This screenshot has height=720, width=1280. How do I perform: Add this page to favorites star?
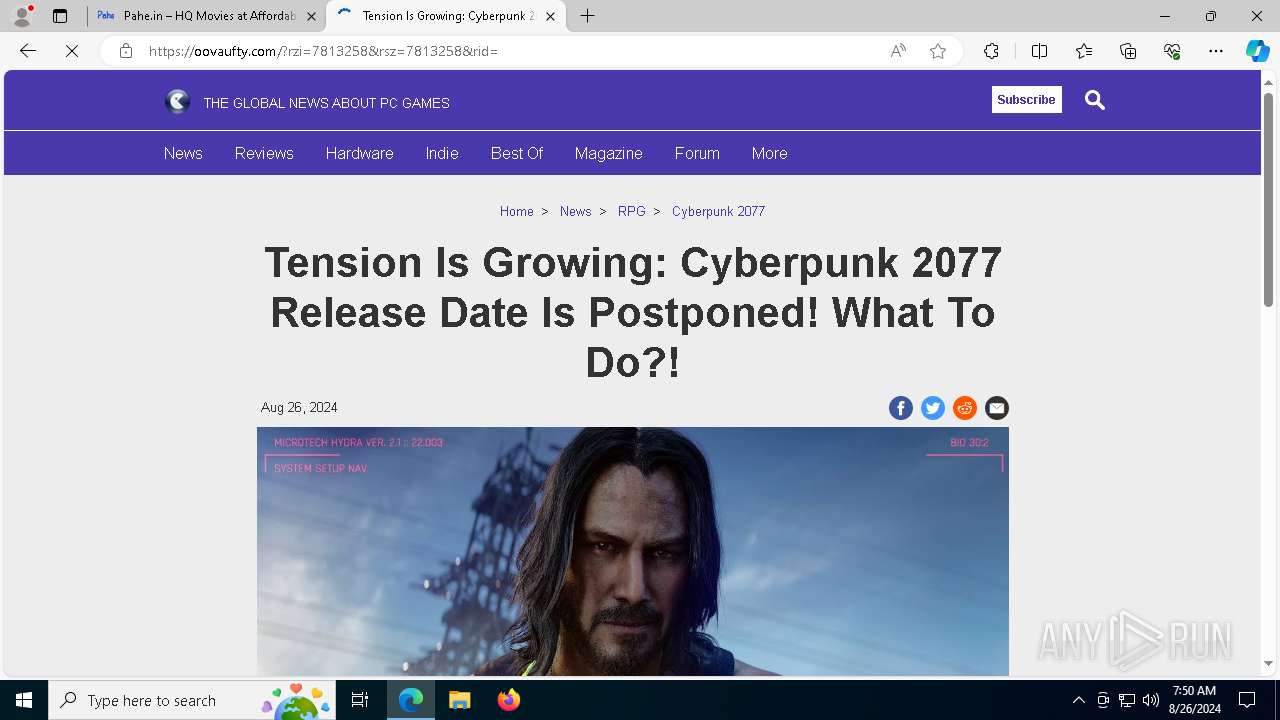(x=938, y=51)
